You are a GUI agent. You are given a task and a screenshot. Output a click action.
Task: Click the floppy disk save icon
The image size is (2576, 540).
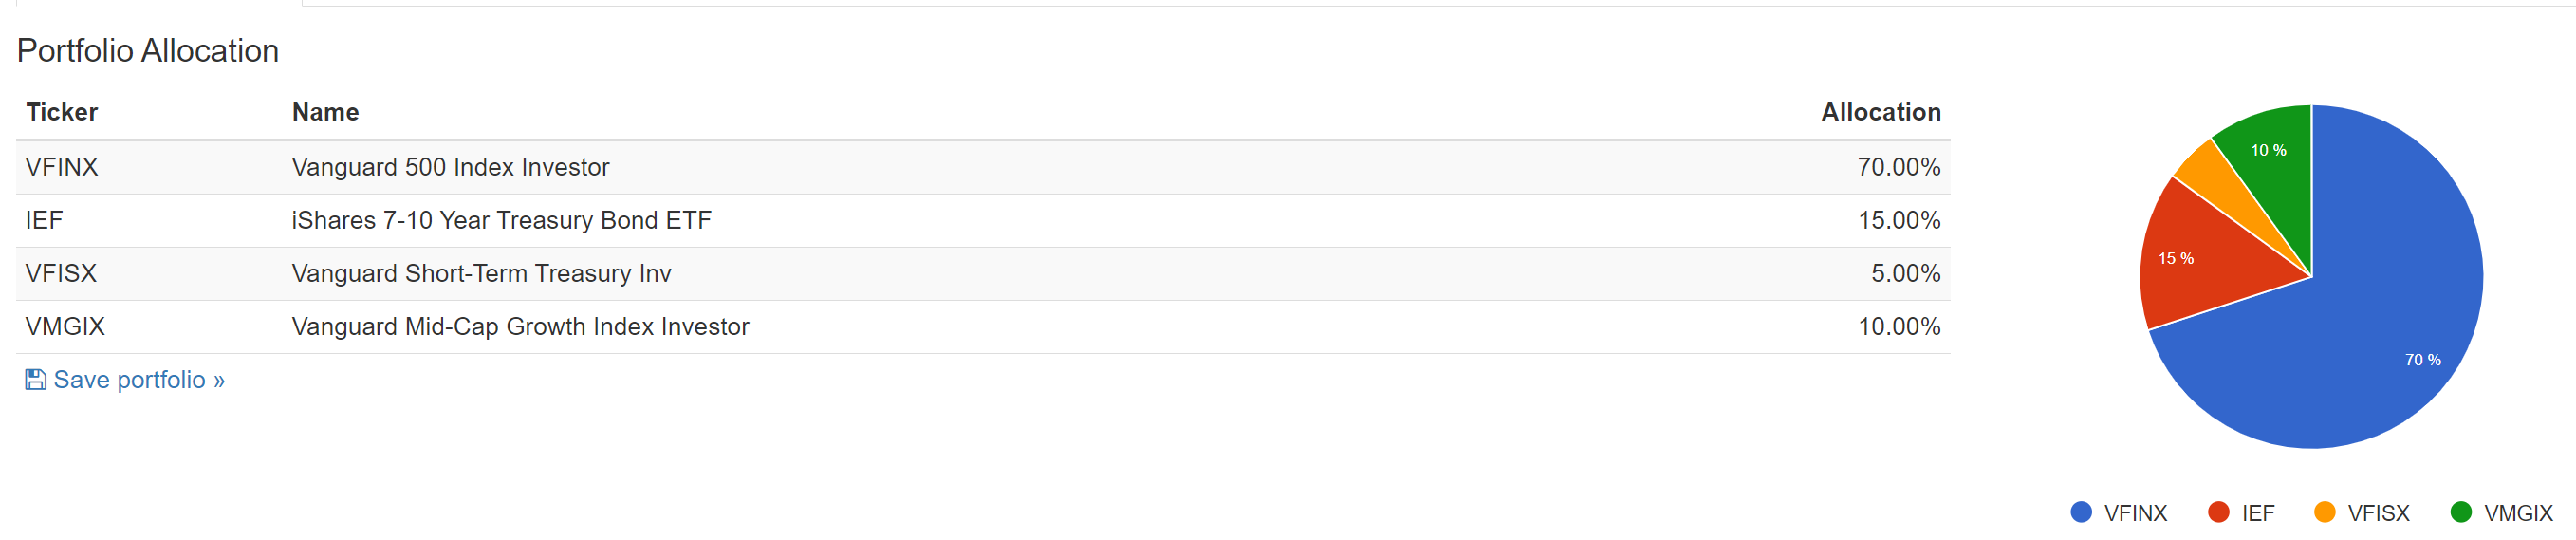(35, 380)
